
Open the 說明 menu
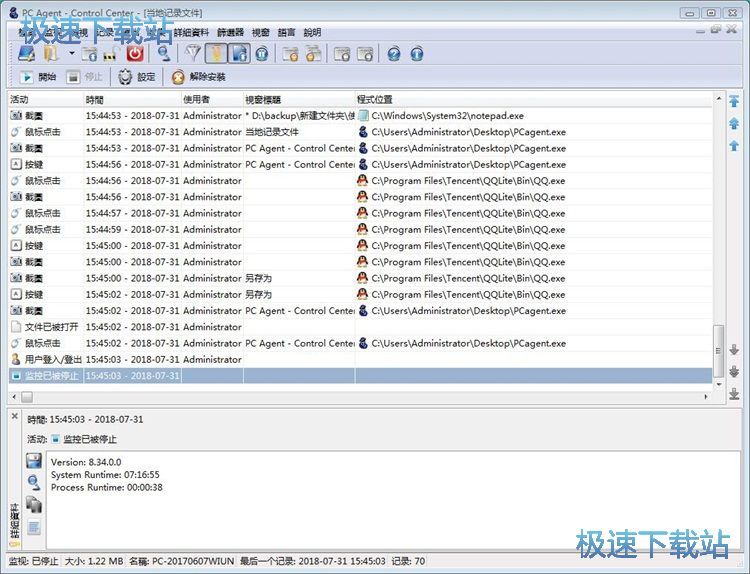312,33
